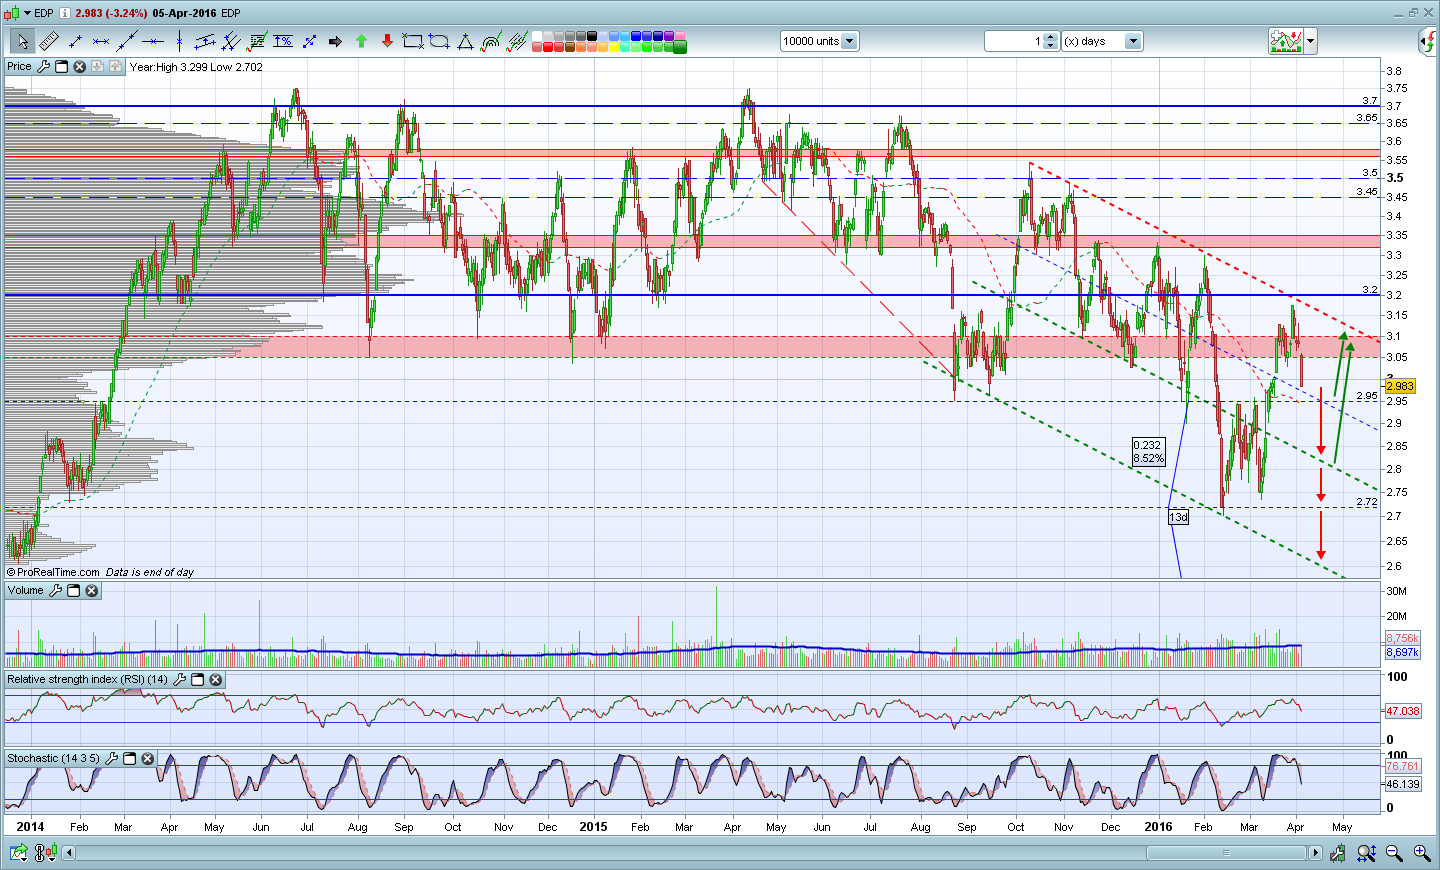Open Stochastic indicator settings wrench
This screenshot has height=870, width=1440.
112,759
